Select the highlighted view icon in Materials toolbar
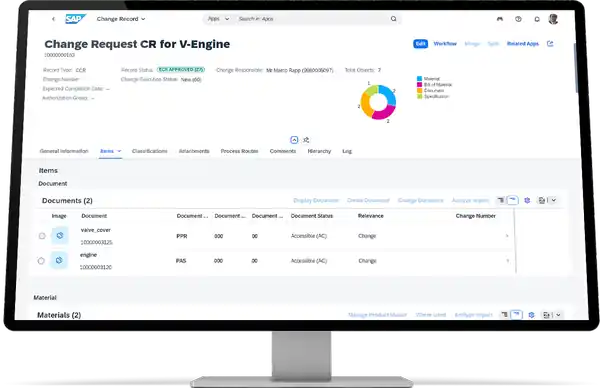The image size is (600, 388). pos(516,315)
